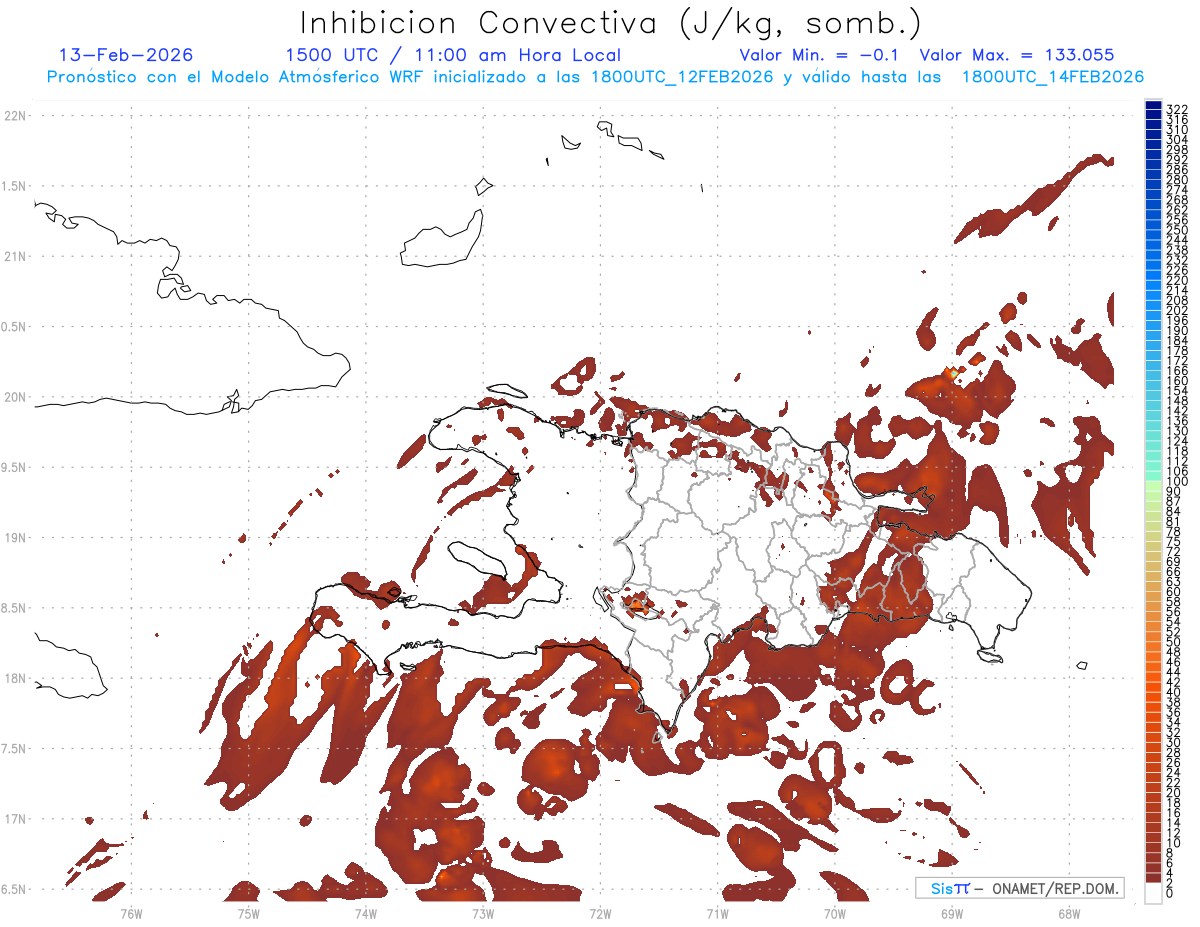Click the '69W' longitude axis label
1200x927 pixels.
(952, 912)
